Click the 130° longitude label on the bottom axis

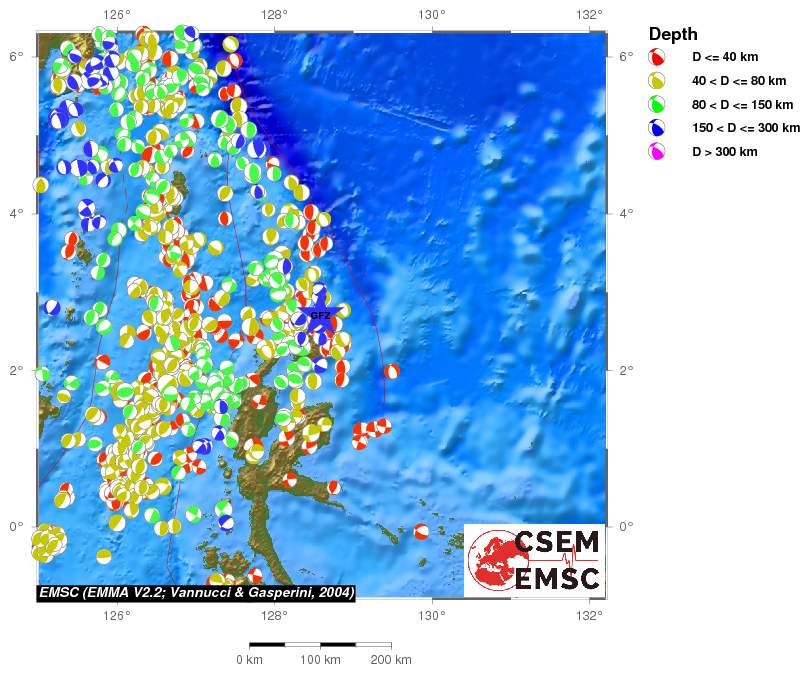coord(432,615)
